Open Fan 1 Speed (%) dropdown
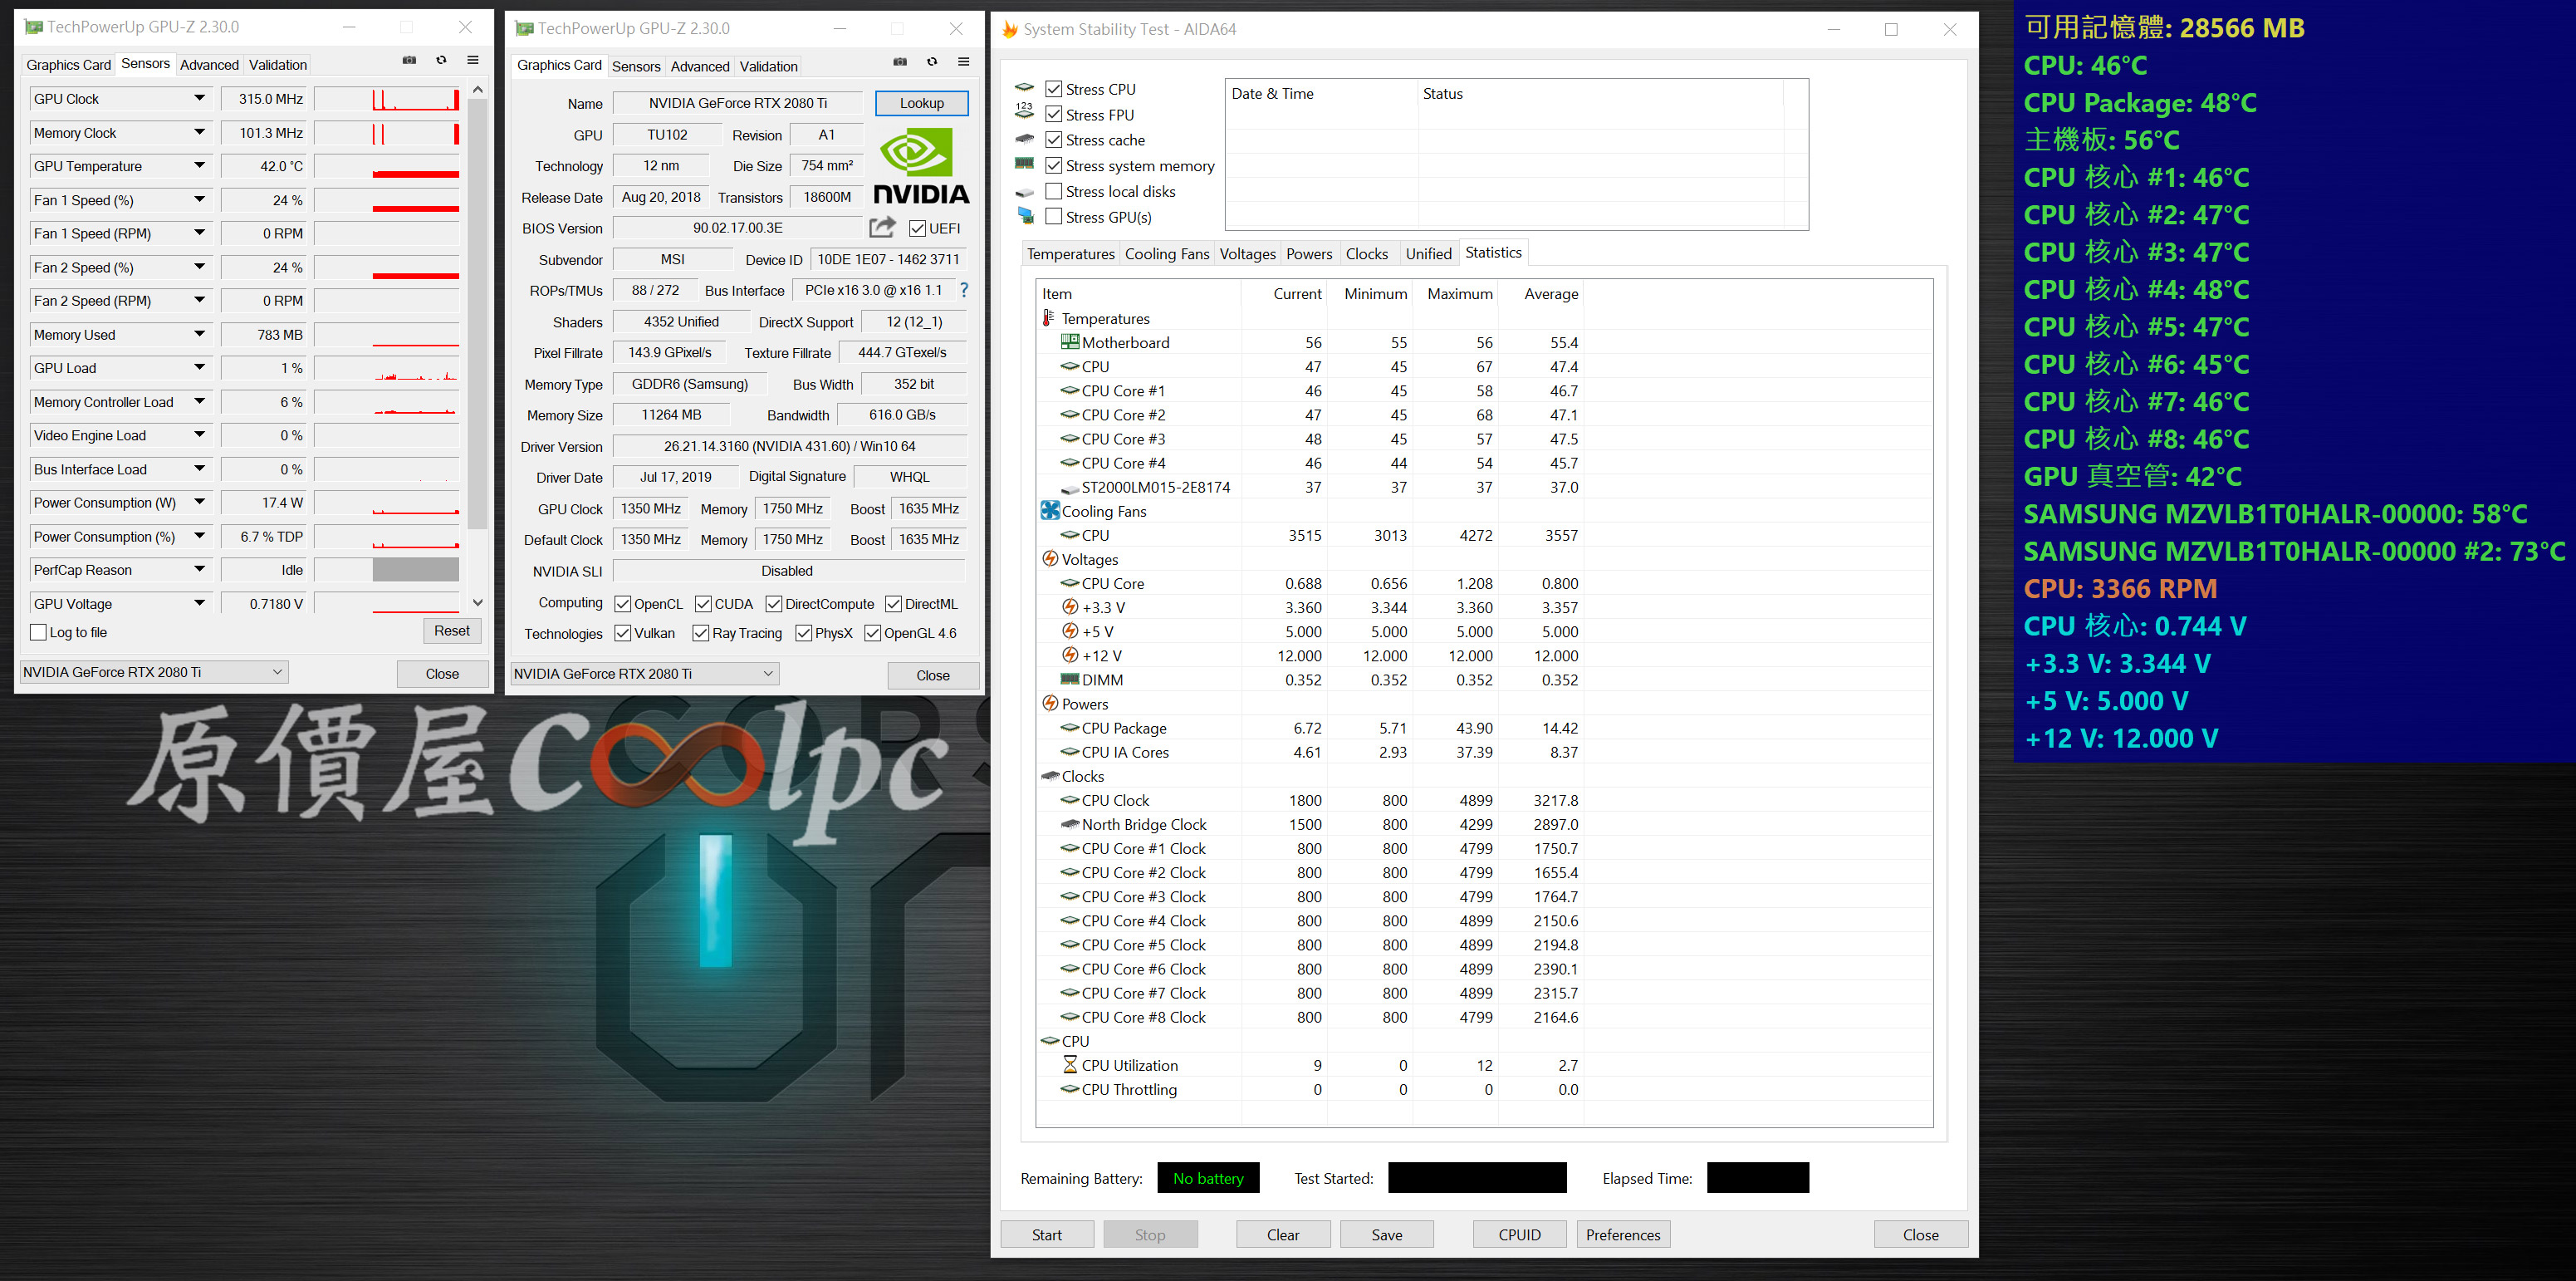2576x1281 pixels. (199, 199)
